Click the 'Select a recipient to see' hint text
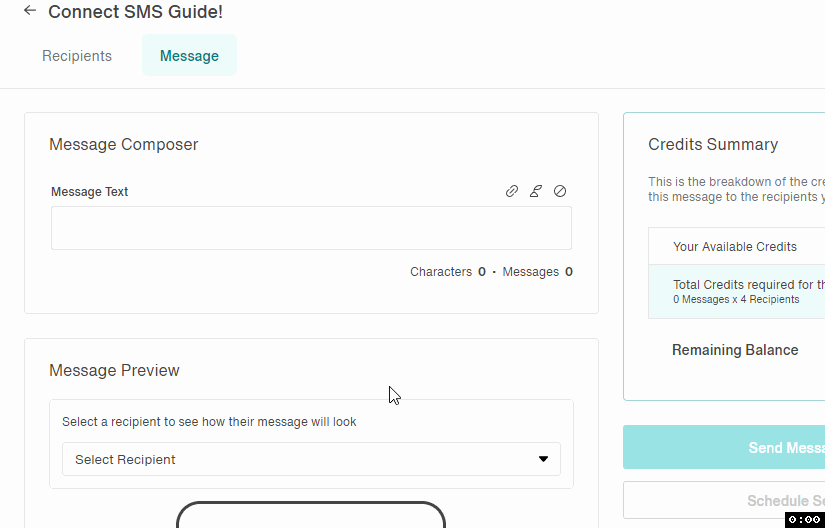 tap(209, 422)
